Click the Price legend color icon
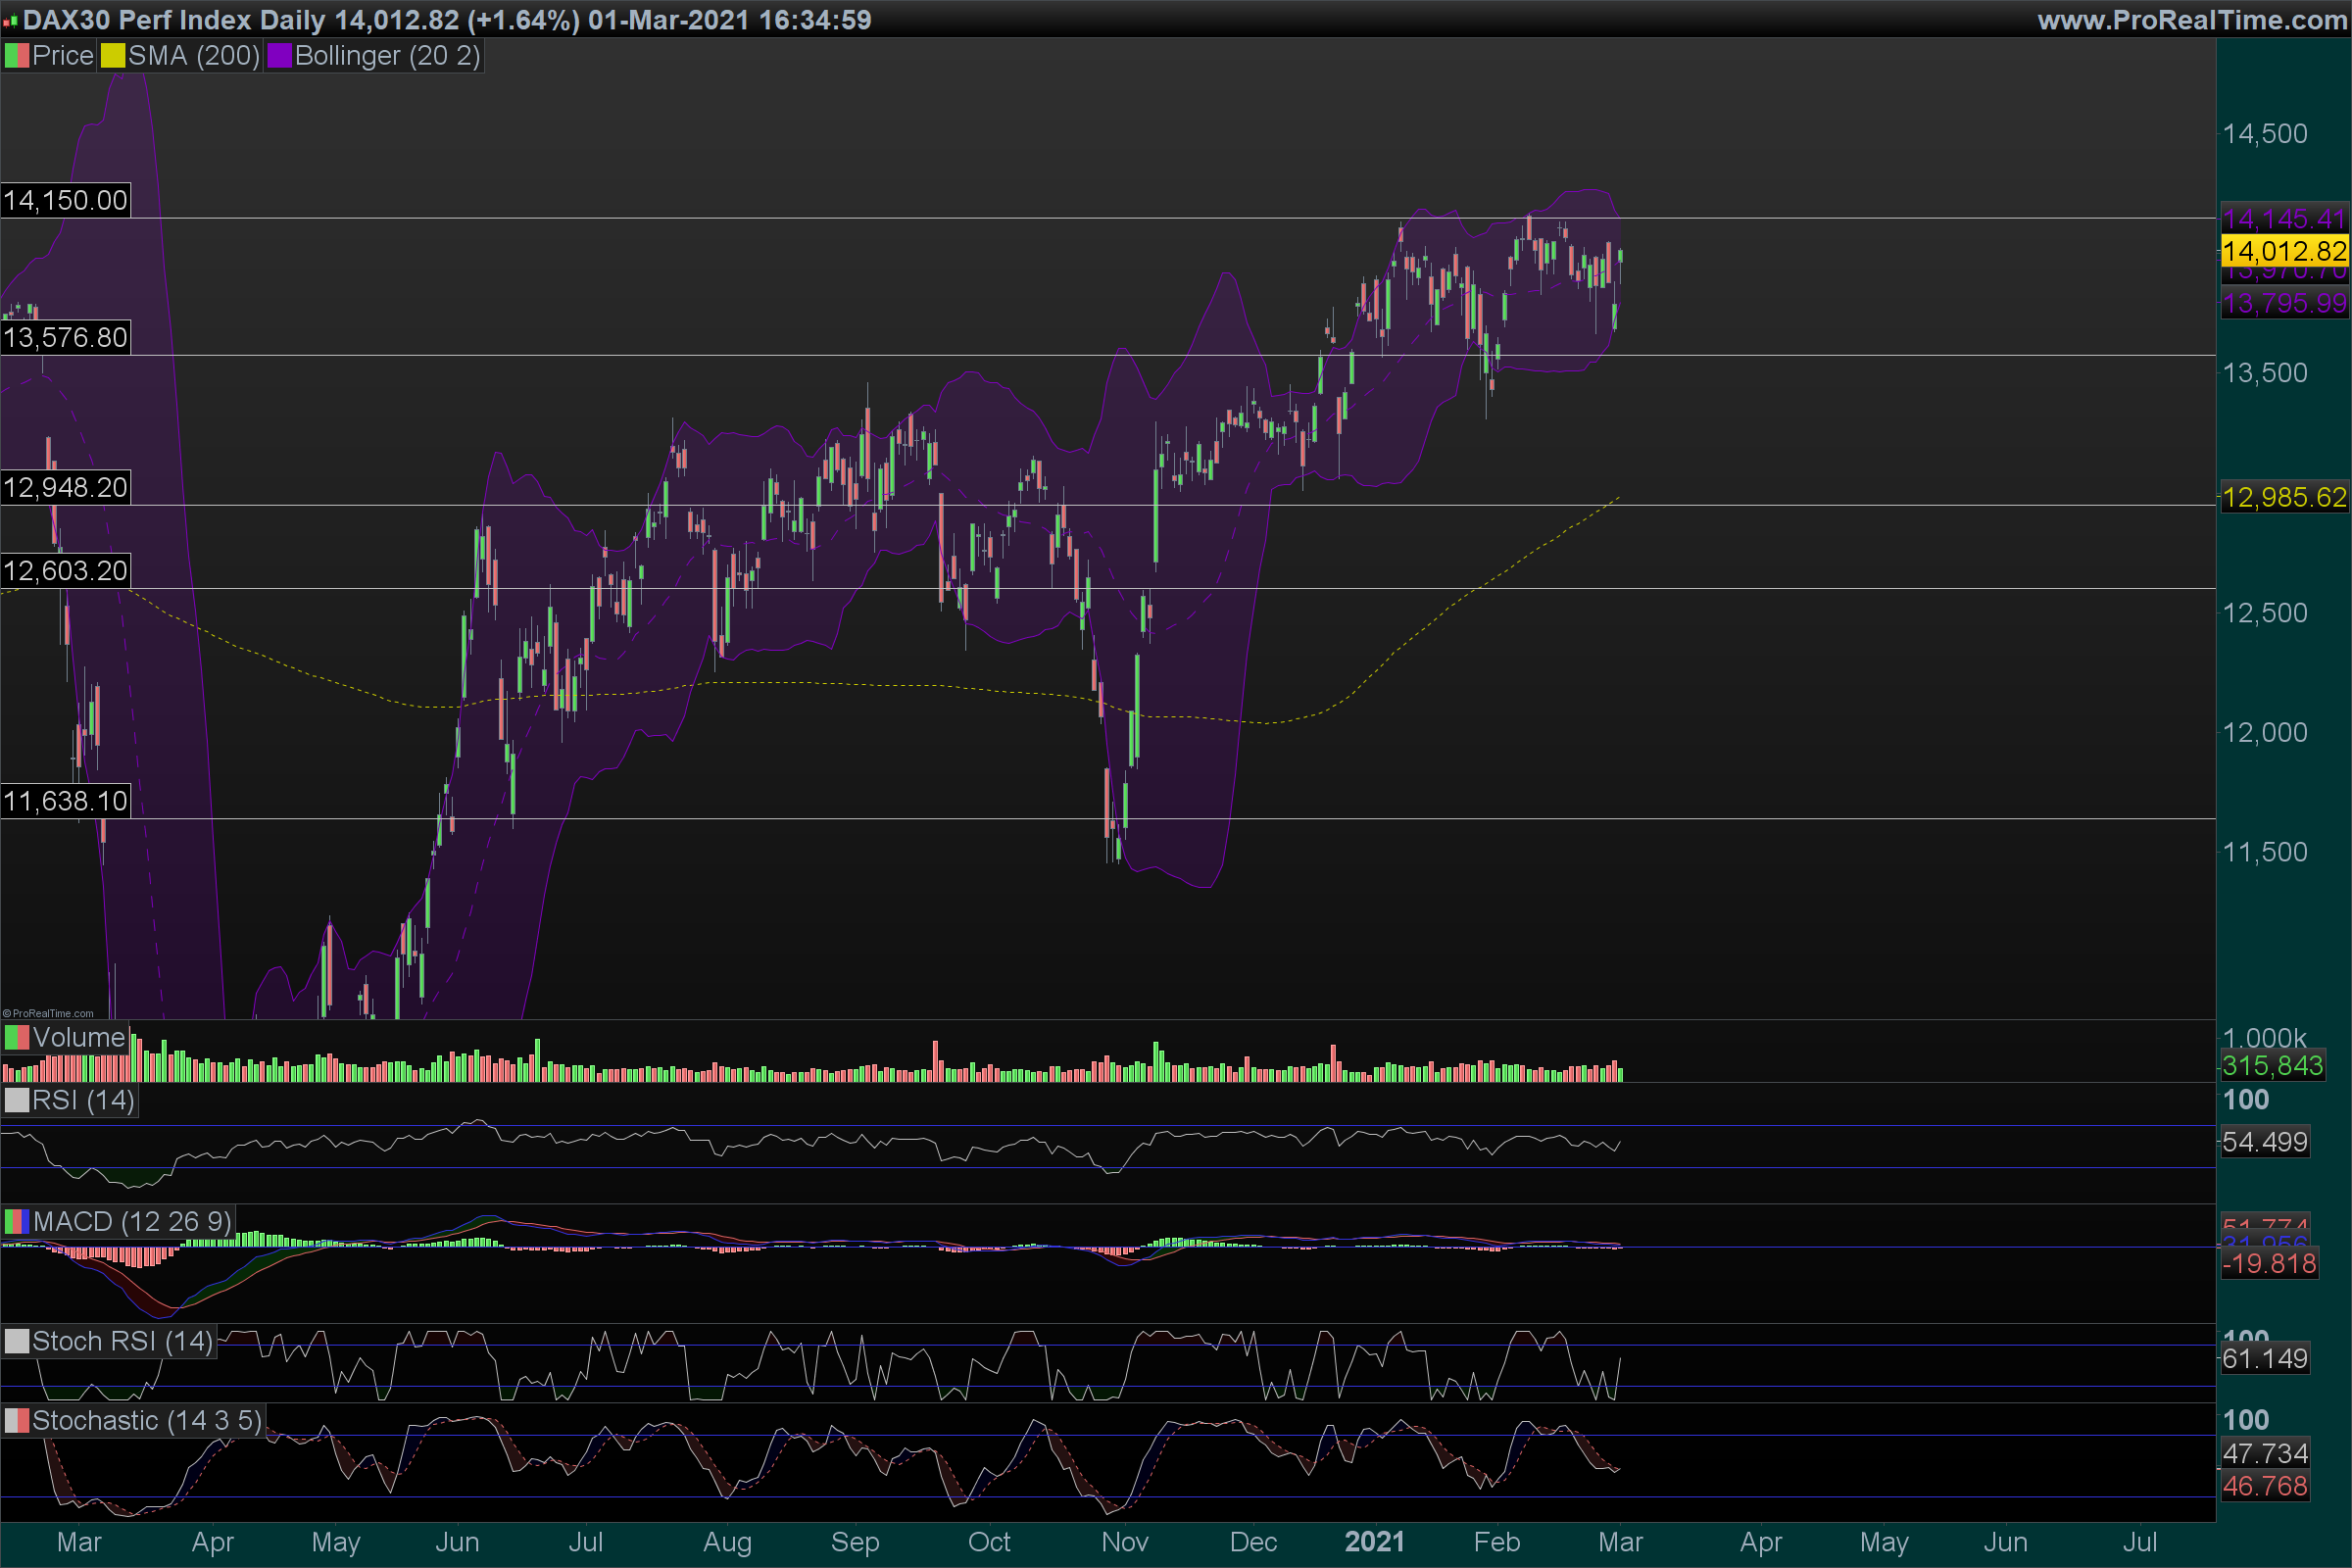The width and height of the screenshot is (2352, 1568). tap(17, 56)
